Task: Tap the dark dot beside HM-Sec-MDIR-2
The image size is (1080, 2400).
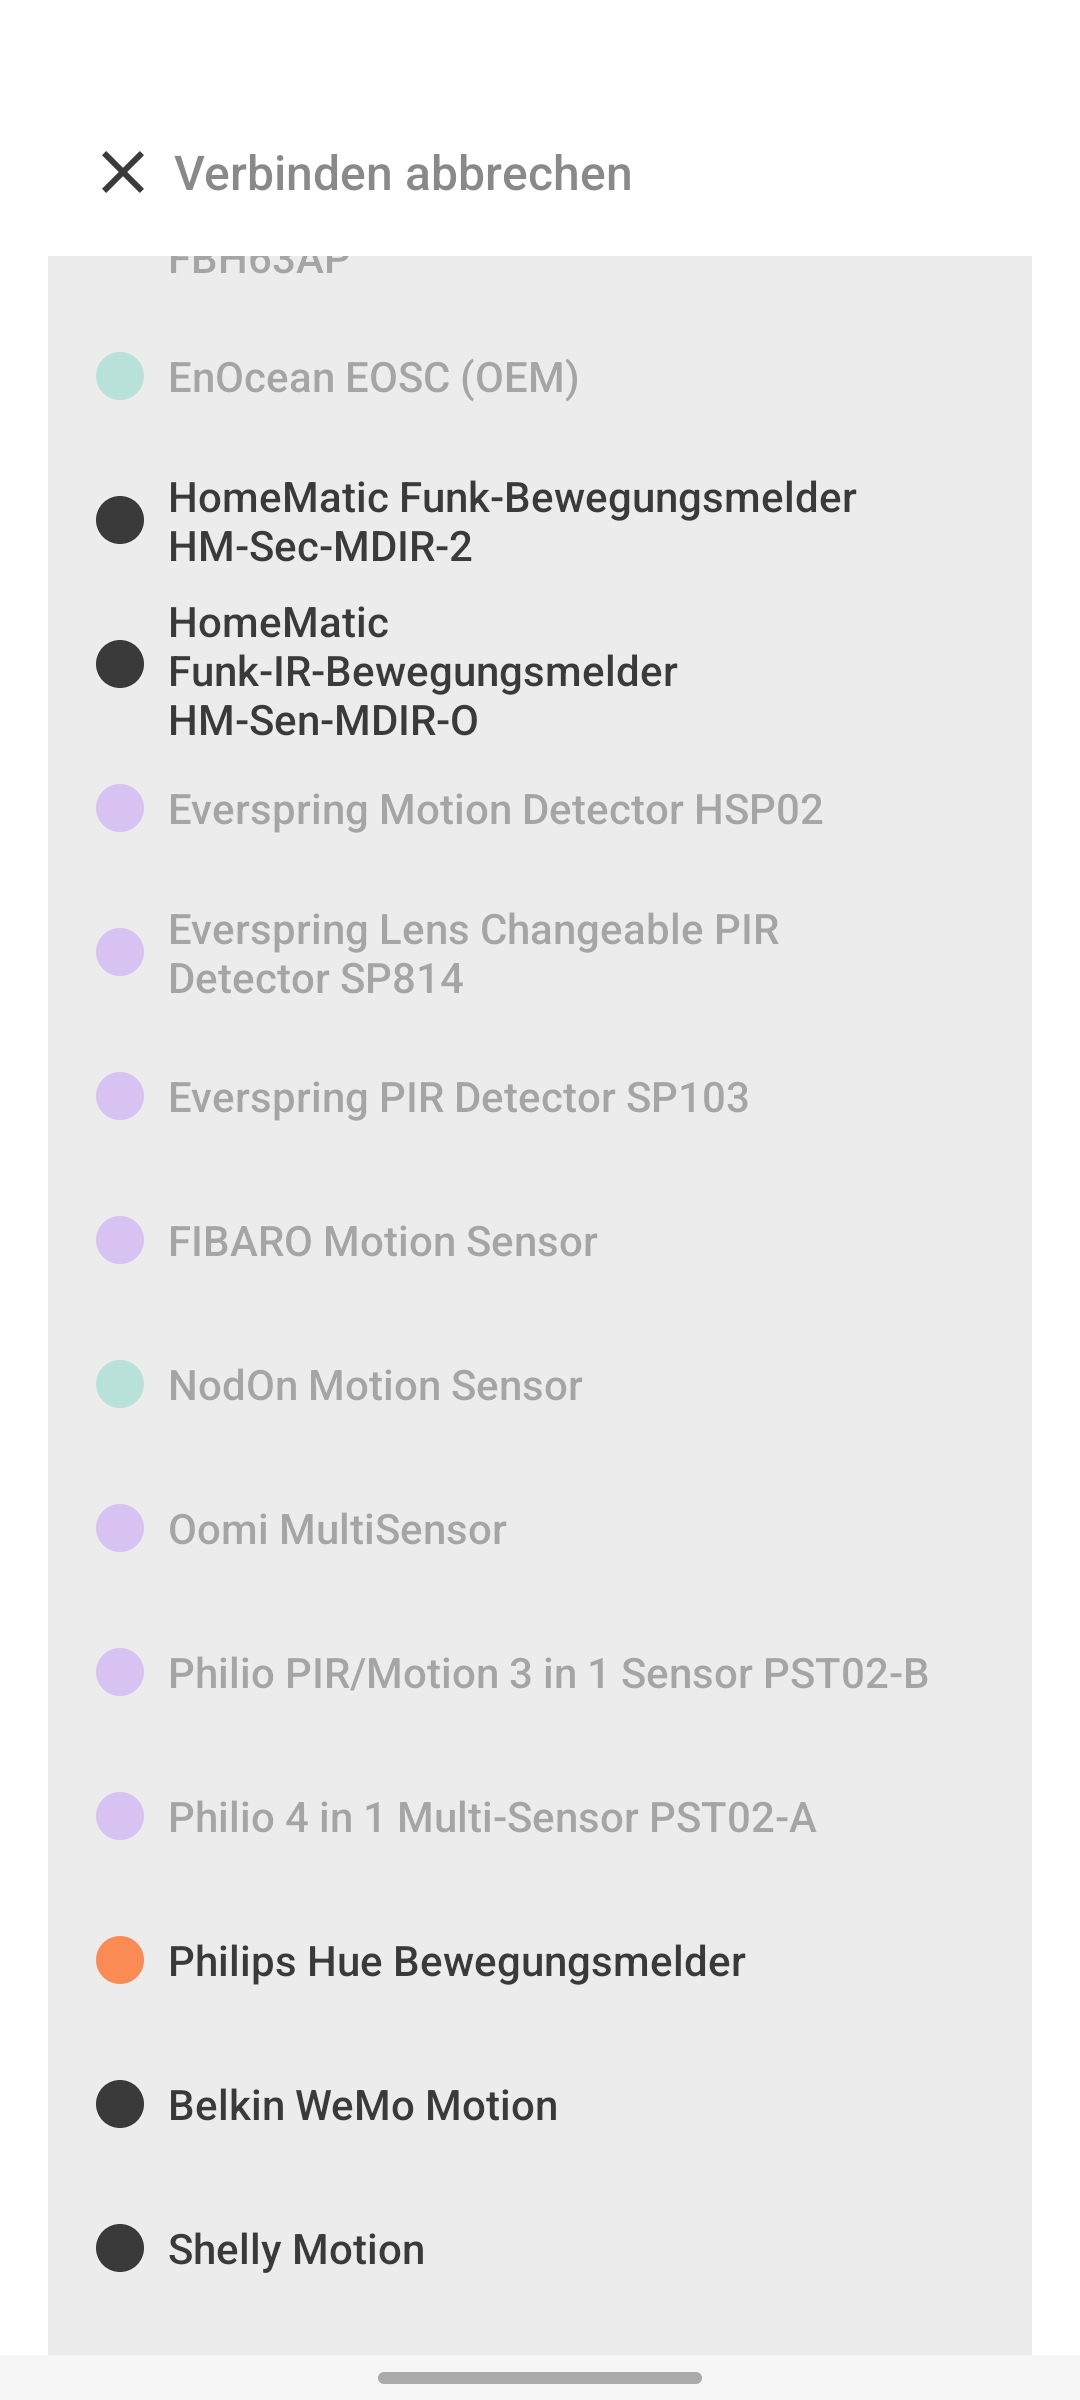Action: coord(120,520)
